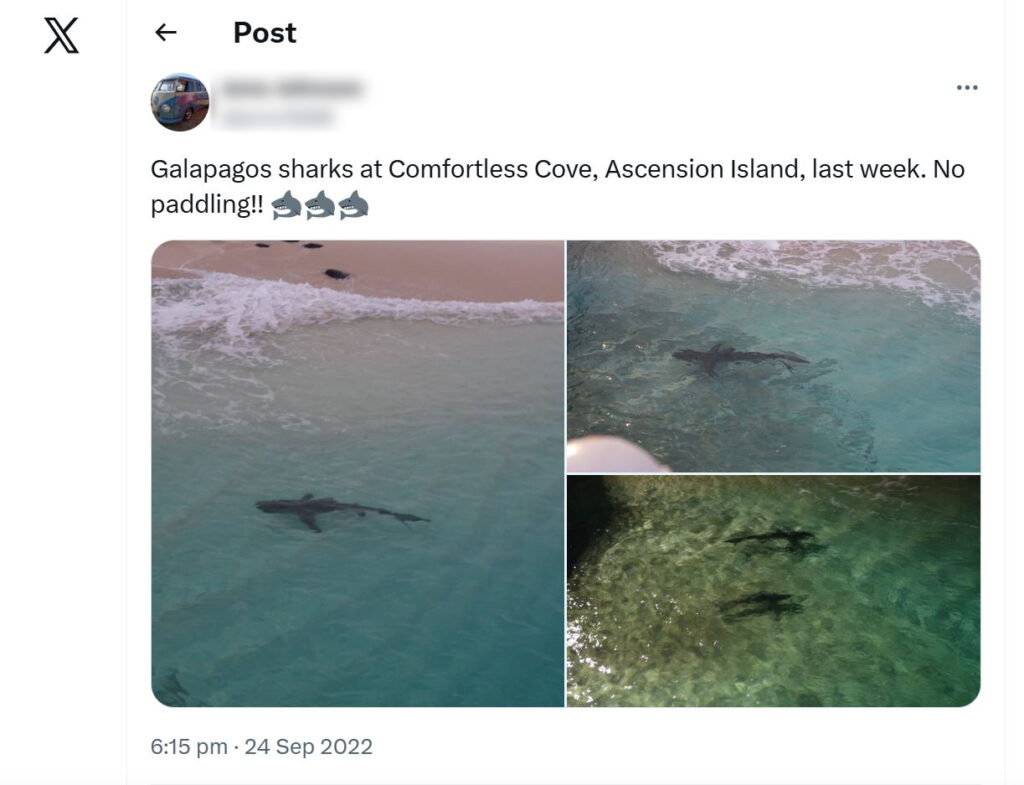Open the more options three-dot menu
1024x785 pixels.
tap(966, 88)
